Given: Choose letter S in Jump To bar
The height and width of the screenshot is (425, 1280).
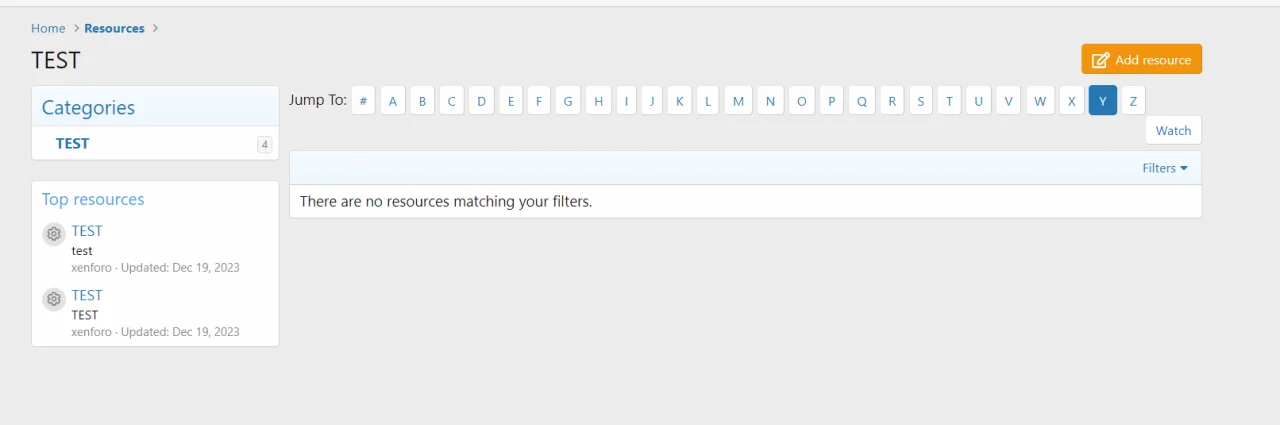Looking at the screenshot, I should pos(920,100).
